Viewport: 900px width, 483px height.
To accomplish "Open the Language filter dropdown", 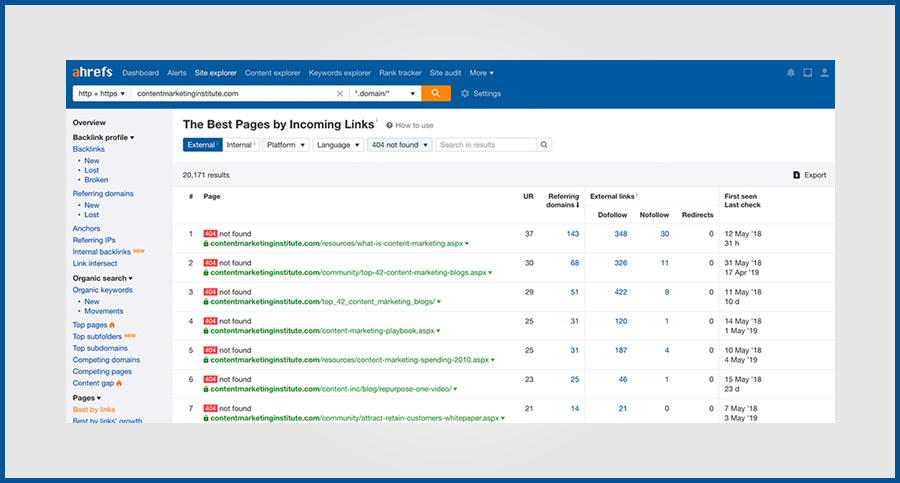I will point(338,145).
